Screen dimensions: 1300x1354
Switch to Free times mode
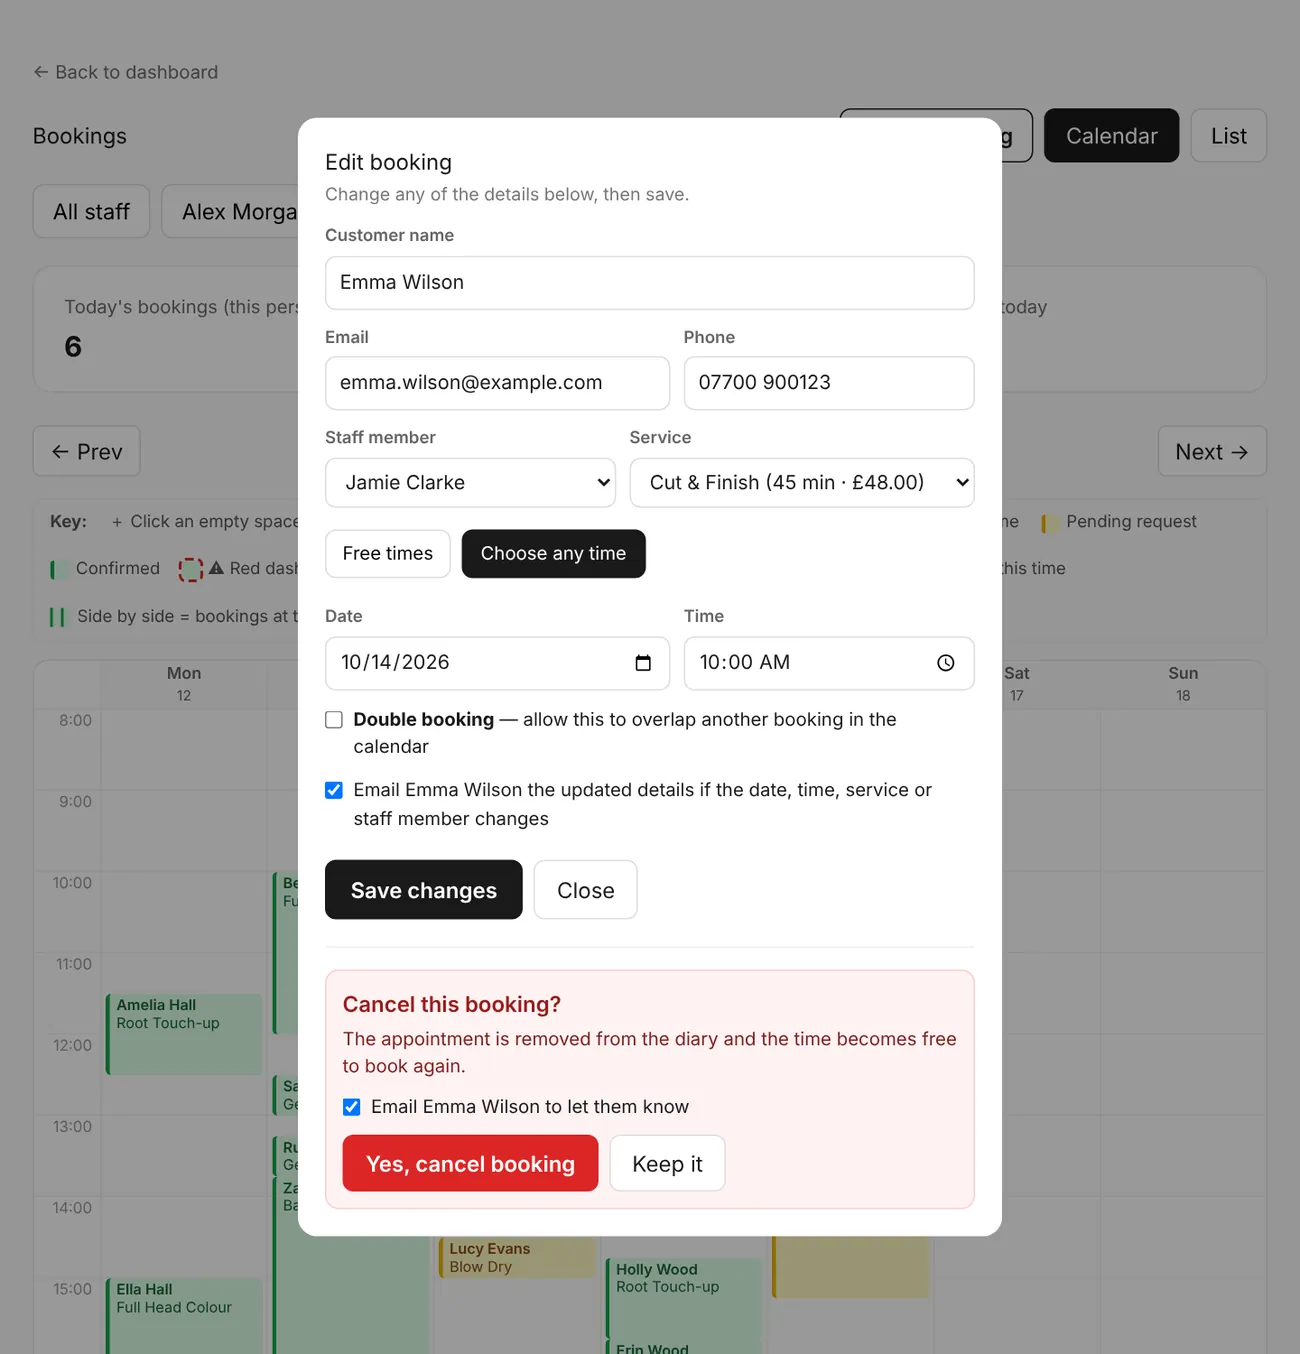(388, 554)
